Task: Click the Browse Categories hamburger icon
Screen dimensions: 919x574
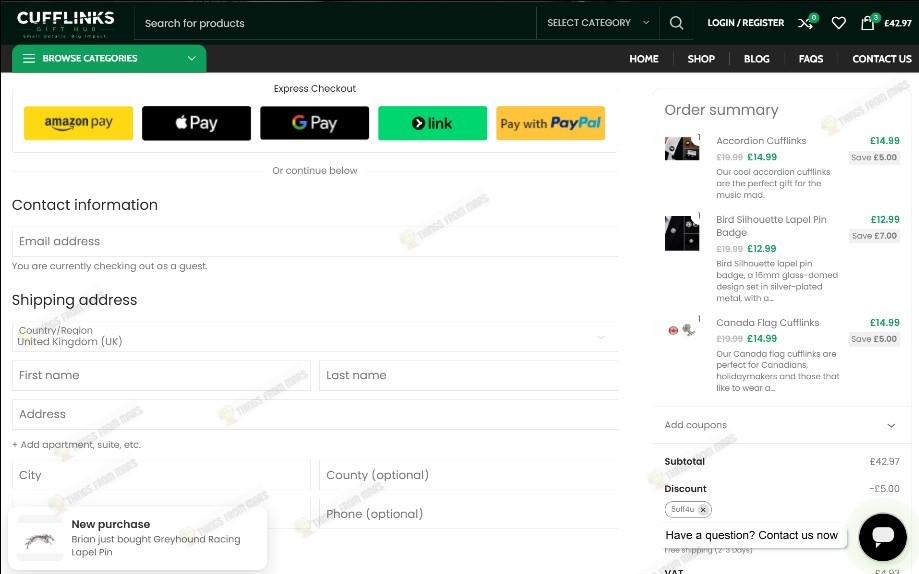Action: (29, 59)
